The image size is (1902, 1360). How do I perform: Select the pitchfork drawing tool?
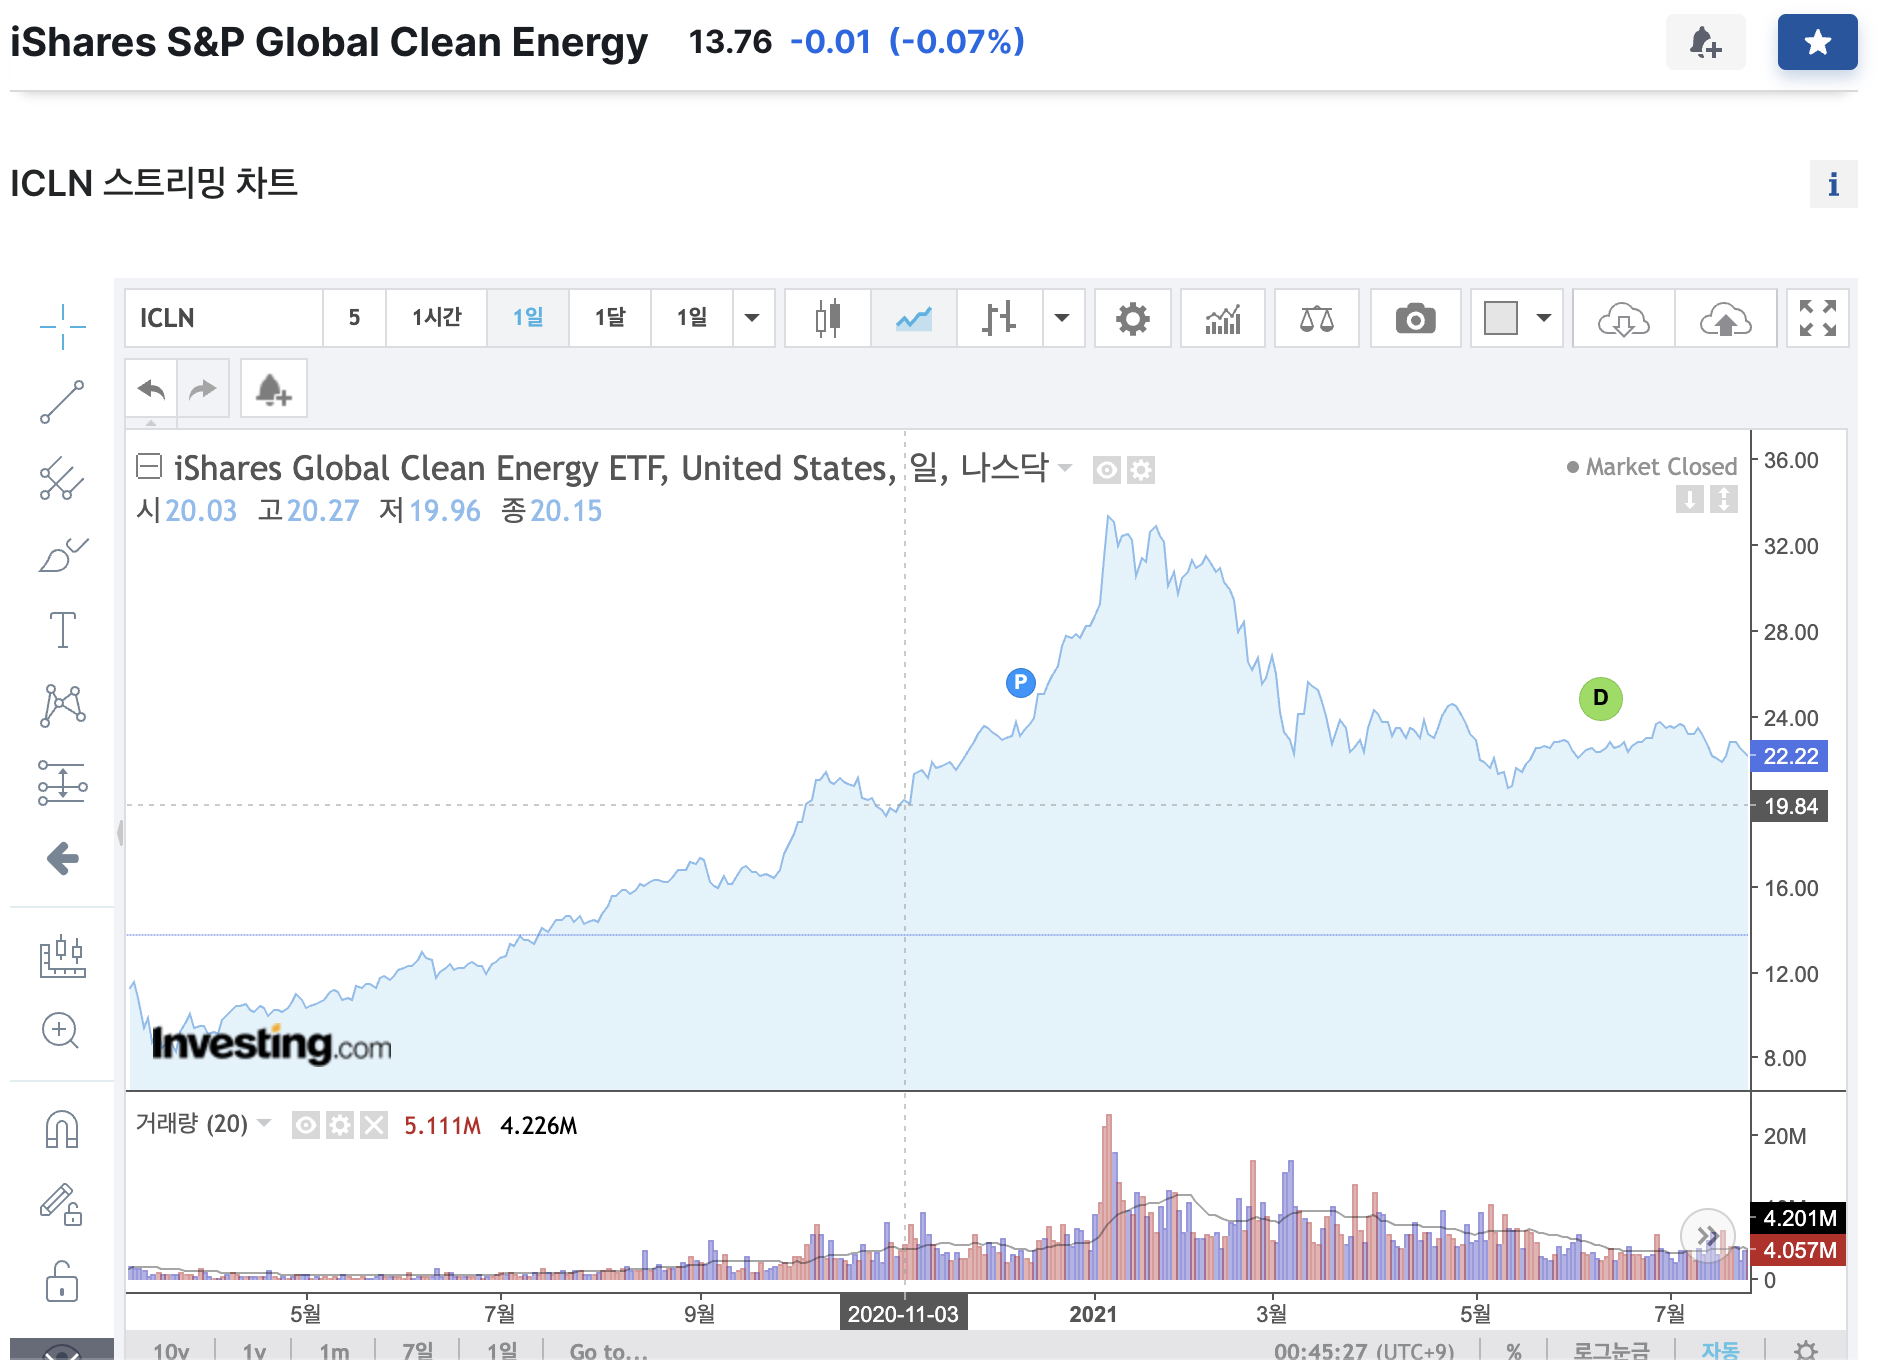(x=62, y=479)
